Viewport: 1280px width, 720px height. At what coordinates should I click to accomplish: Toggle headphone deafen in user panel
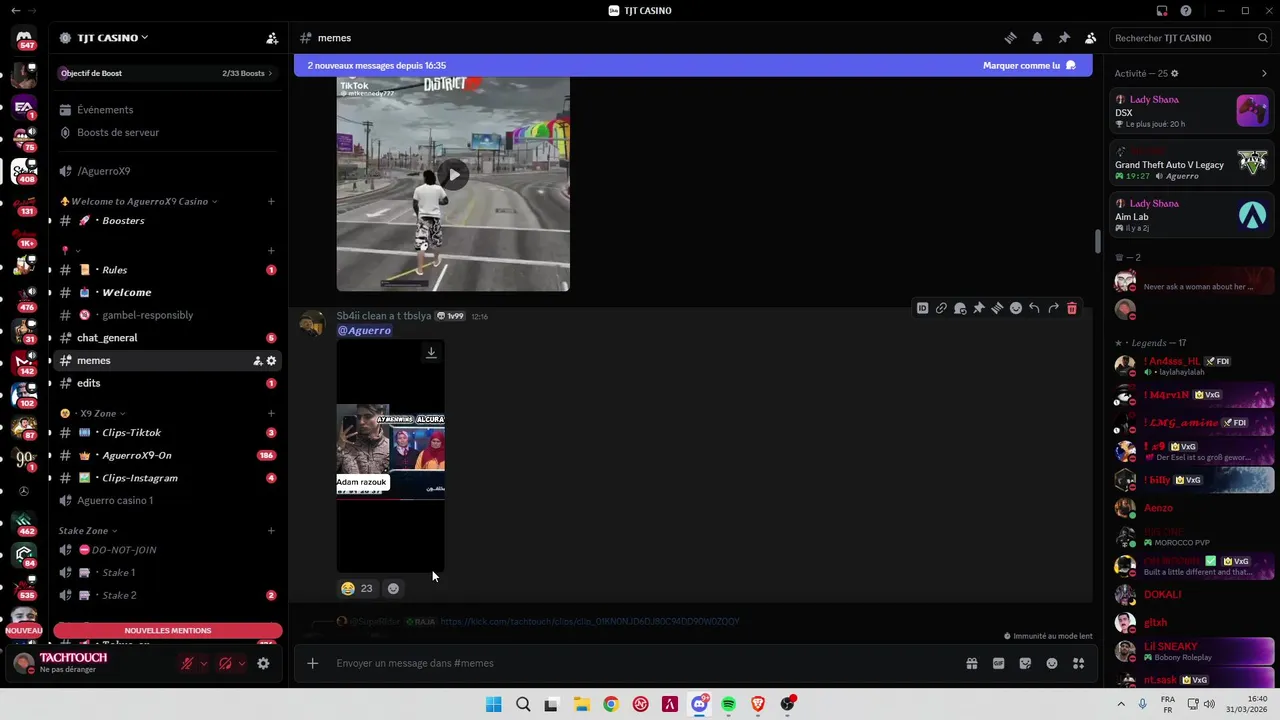click(225, 663)
